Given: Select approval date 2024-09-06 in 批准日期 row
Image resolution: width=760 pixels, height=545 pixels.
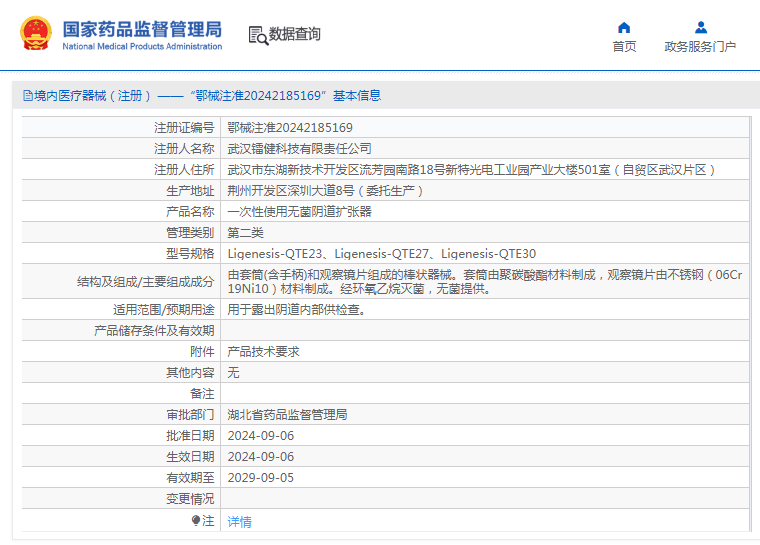Looking at the screenshot, I should click(x=261, y=435).
